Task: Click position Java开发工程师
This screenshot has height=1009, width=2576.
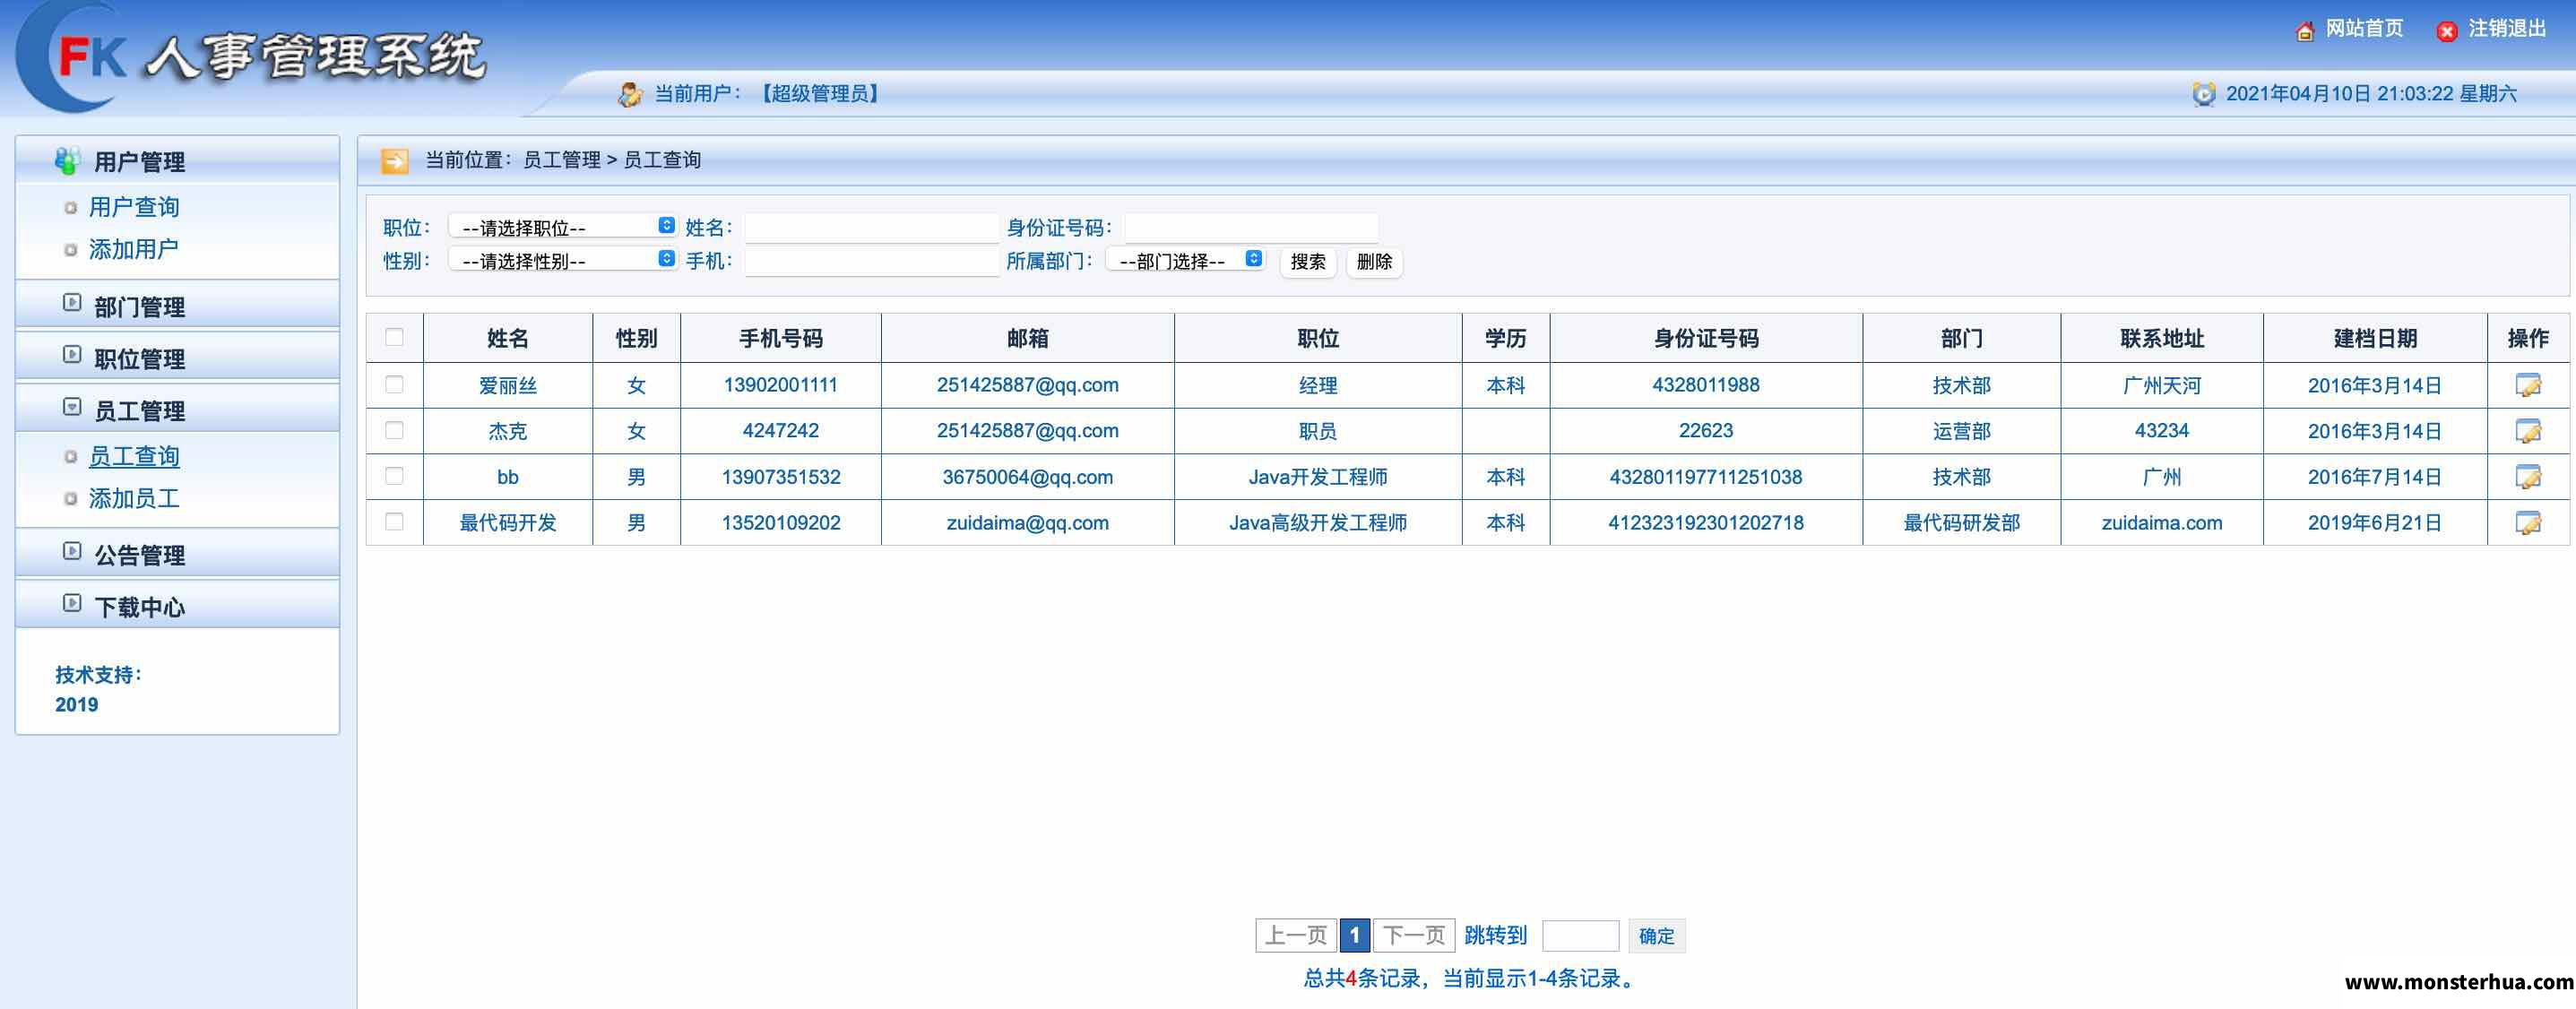Action: point(1318,477)
